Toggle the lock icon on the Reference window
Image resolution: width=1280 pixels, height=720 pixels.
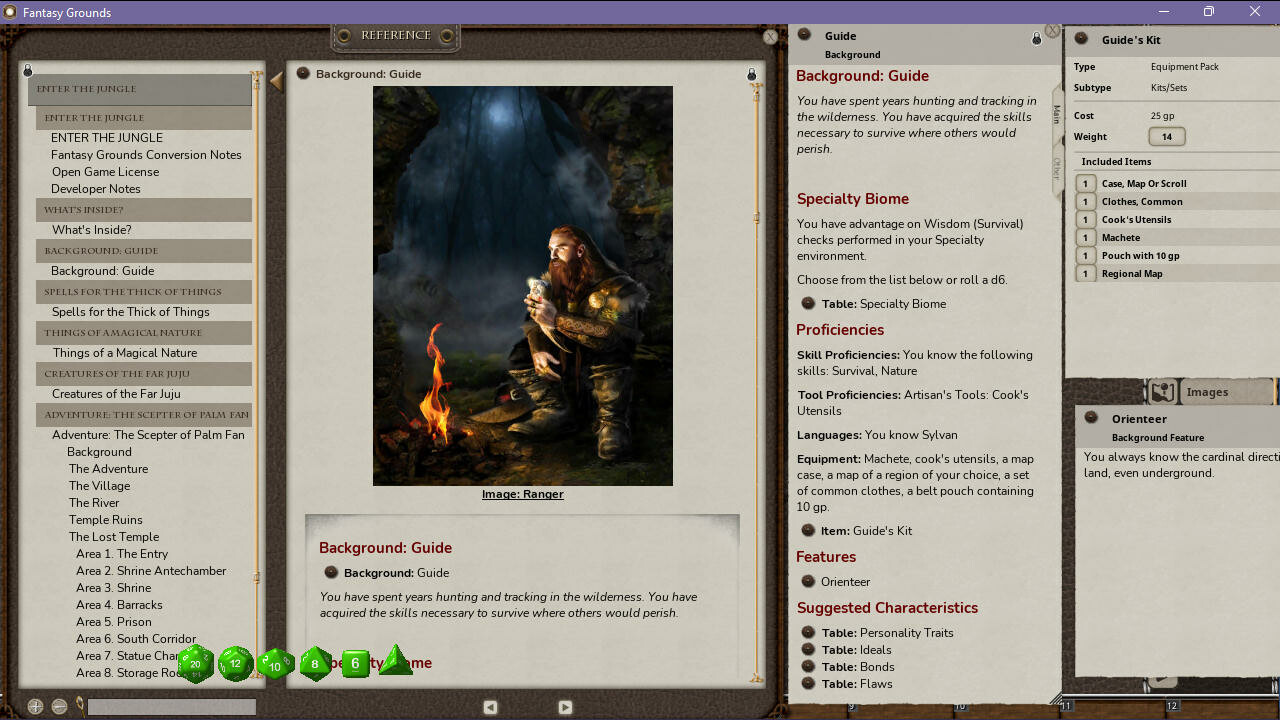coord(751,73)
